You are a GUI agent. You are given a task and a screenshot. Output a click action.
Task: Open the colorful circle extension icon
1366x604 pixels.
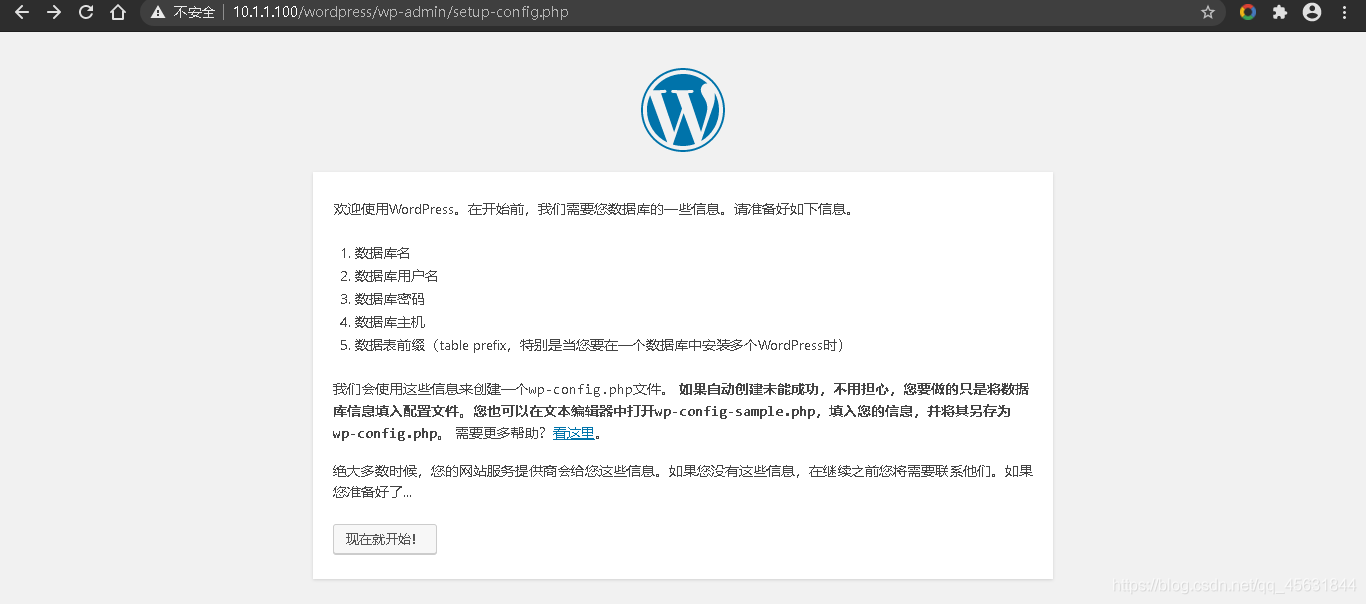[1247, 12]
